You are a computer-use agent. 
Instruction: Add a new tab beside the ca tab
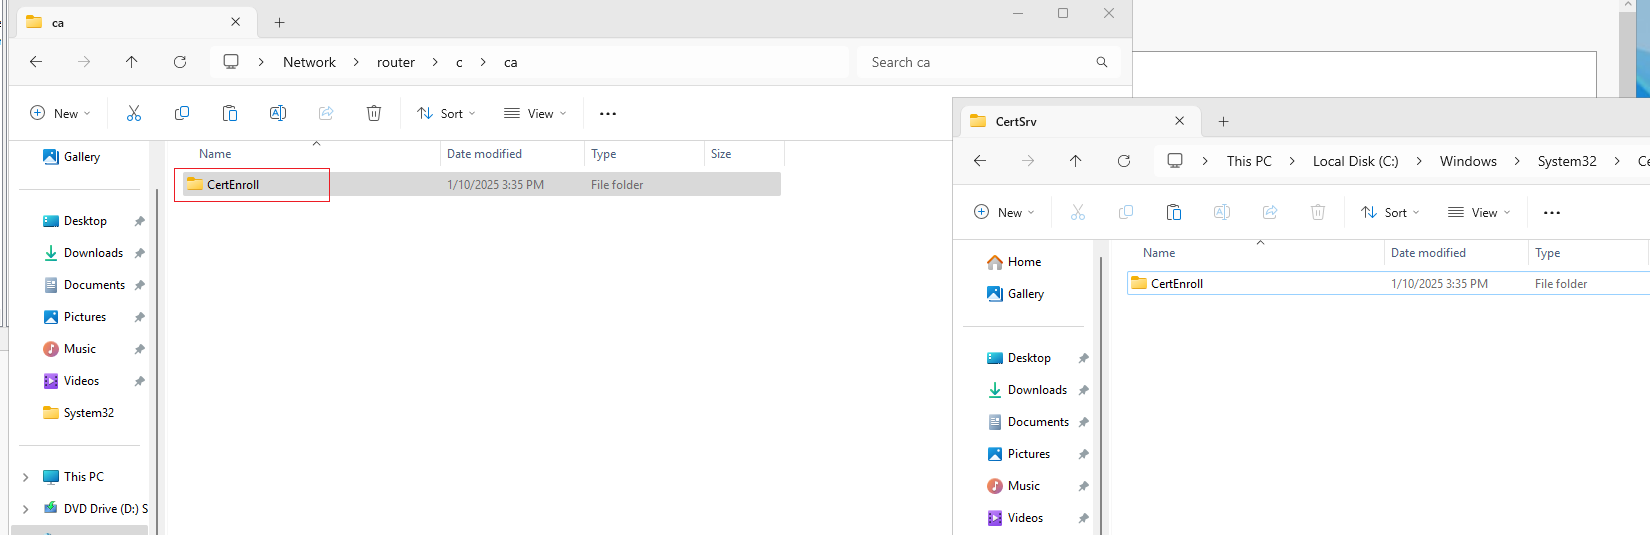(280, 22)
